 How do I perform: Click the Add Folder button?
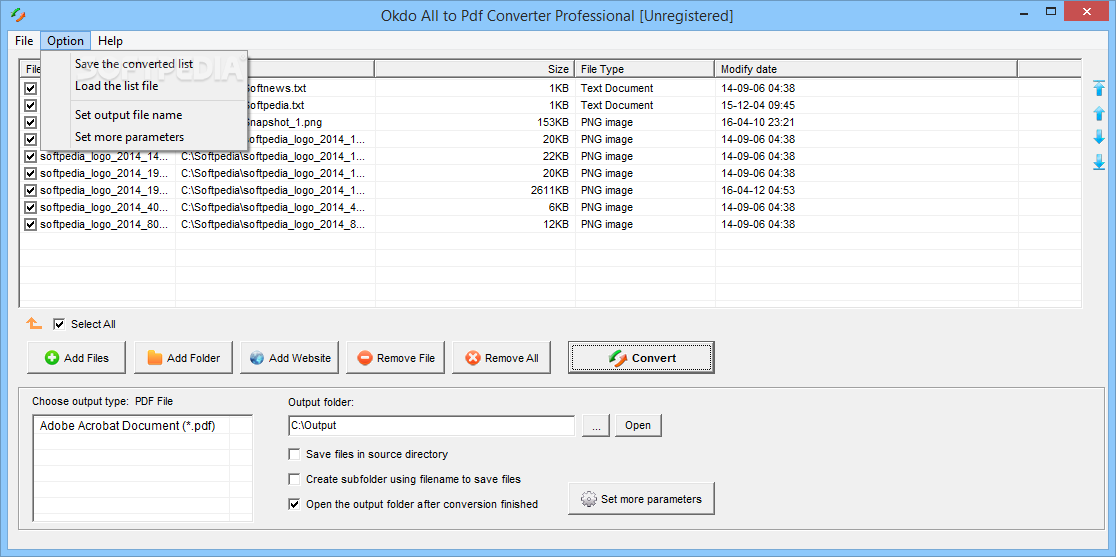coord(183,358)
